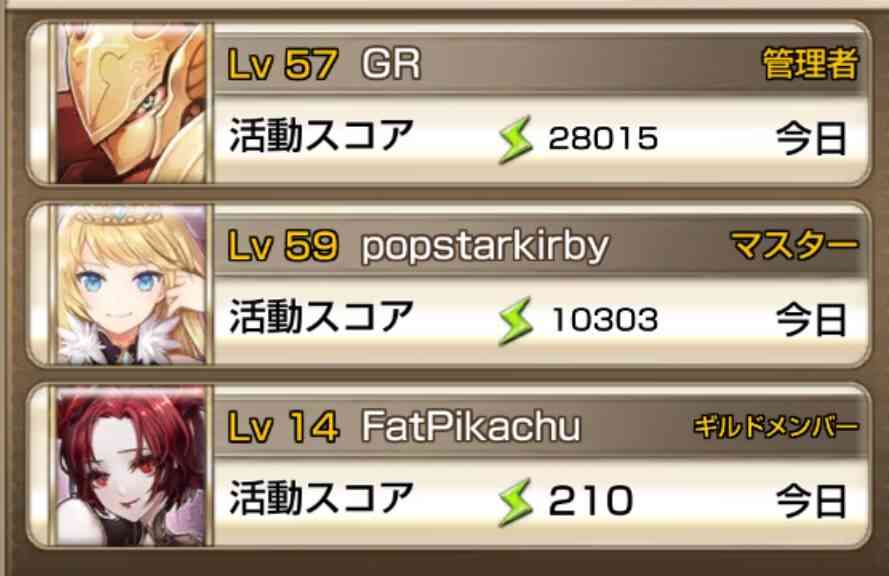Image resolution: width=889 pixels, height=576 pixels.
Task: Click the Lv 14 level text
Action: 282,427
